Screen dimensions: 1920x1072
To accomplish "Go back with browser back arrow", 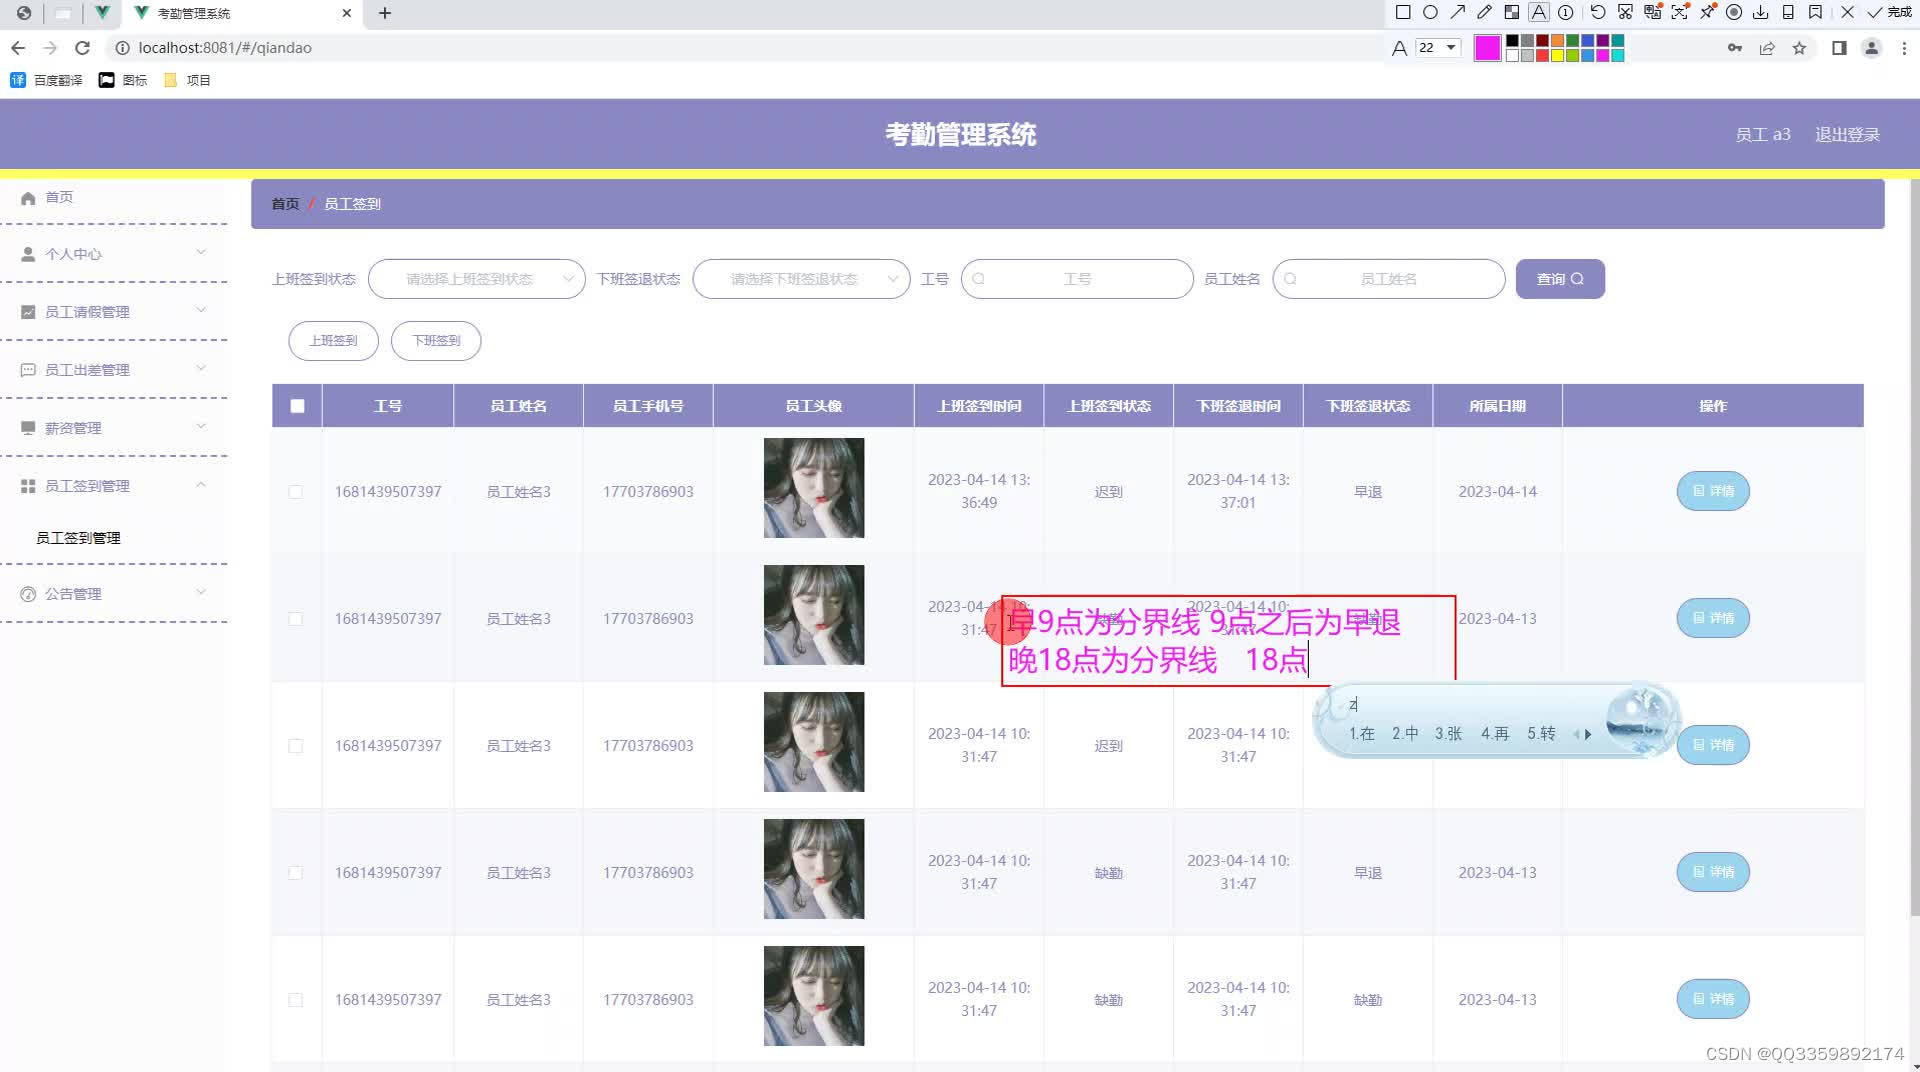I will tap(18, 48).
